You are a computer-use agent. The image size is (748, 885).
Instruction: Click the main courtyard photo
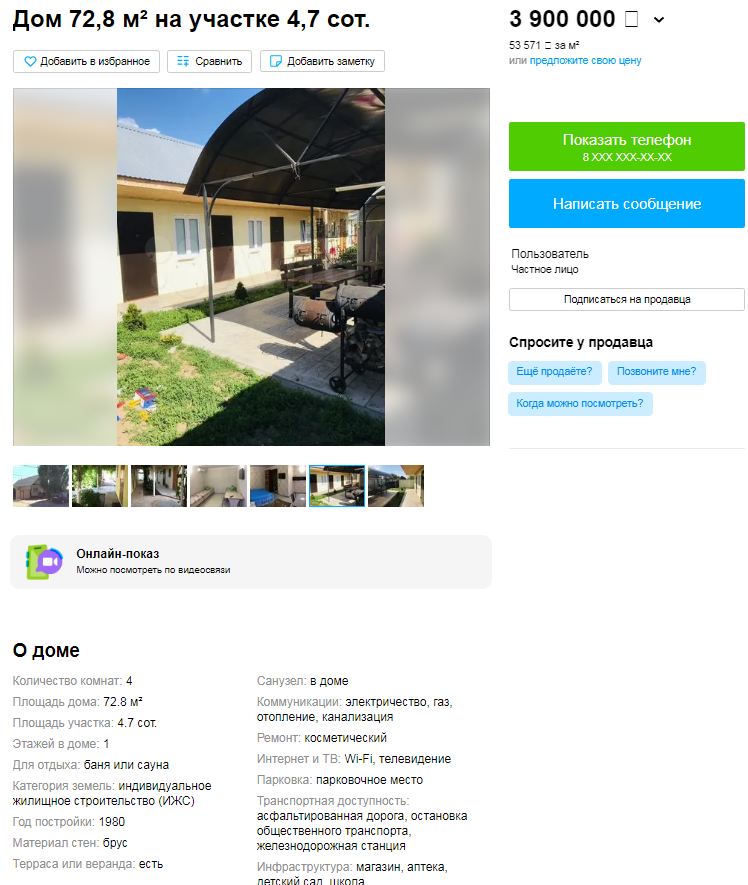pos(251,267)
